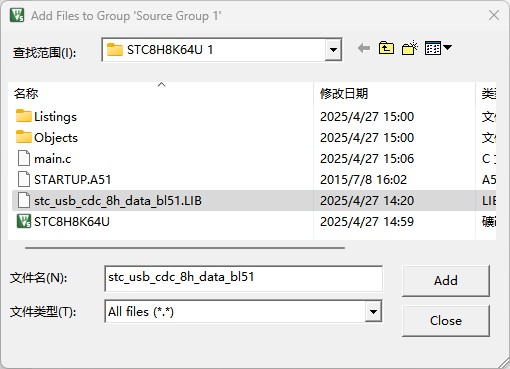Click the Keil icon beside STC8H8K64U
Screen dimensions: 510x369
[x=24, y=221]
